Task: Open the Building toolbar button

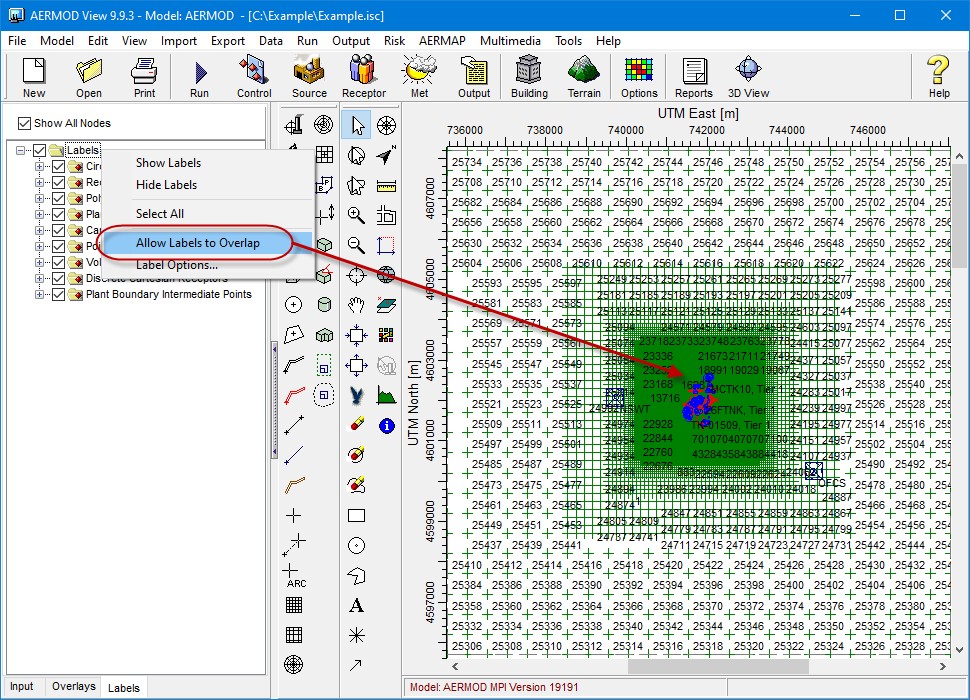Action: click(x=529, y=77)
